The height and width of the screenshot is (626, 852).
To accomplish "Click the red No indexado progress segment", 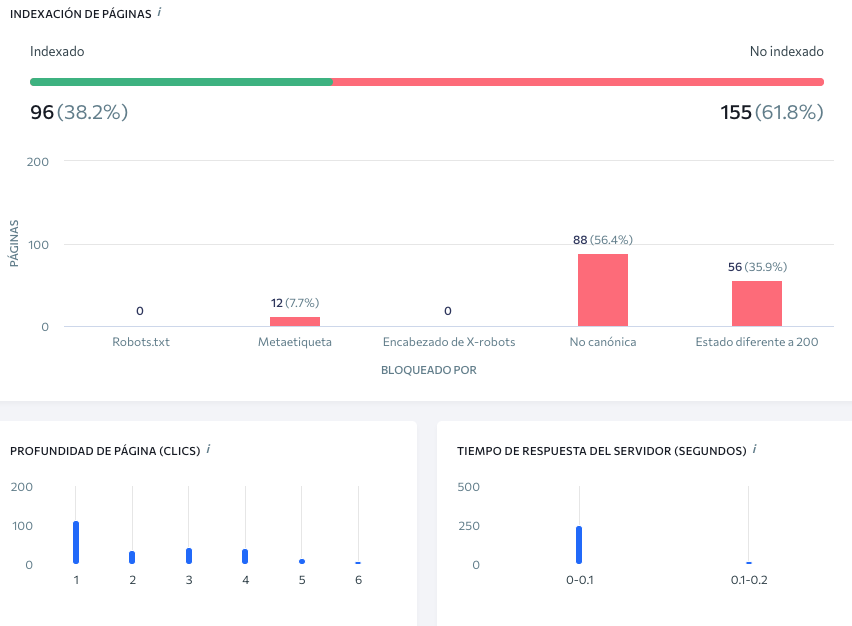I will [578, 82].
